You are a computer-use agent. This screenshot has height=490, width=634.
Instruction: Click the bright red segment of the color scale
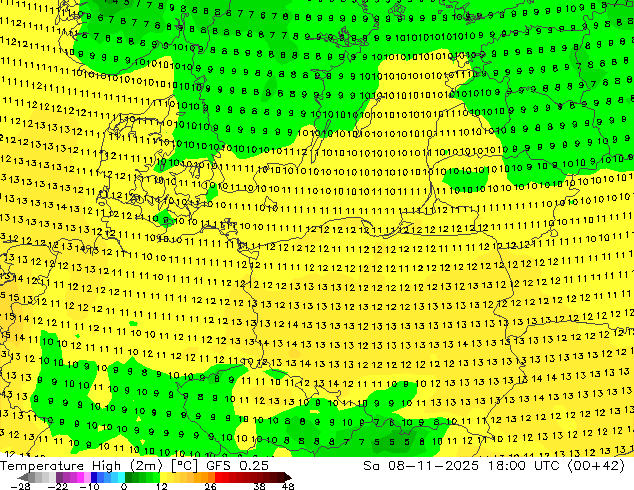point(222,477)
